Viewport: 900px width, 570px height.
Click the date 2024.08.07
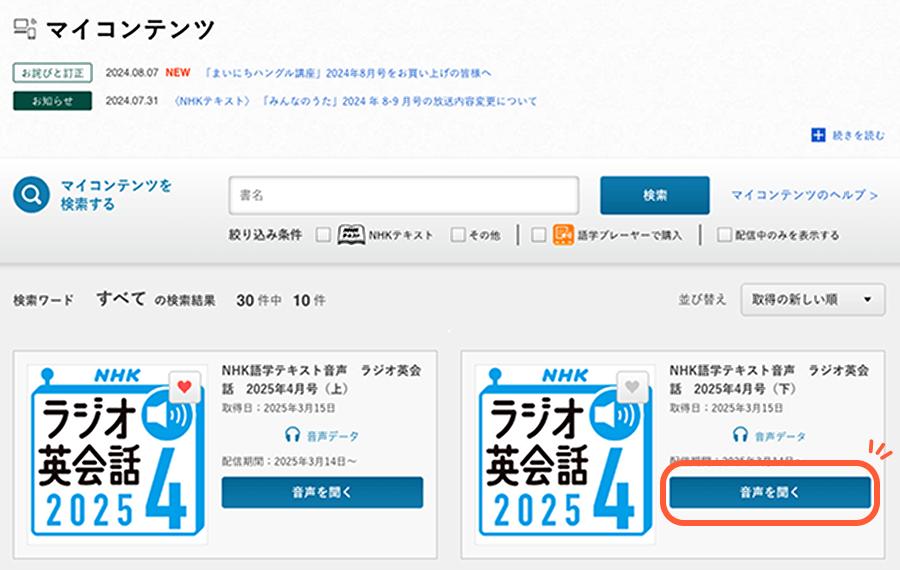click(x=132, y=72)
